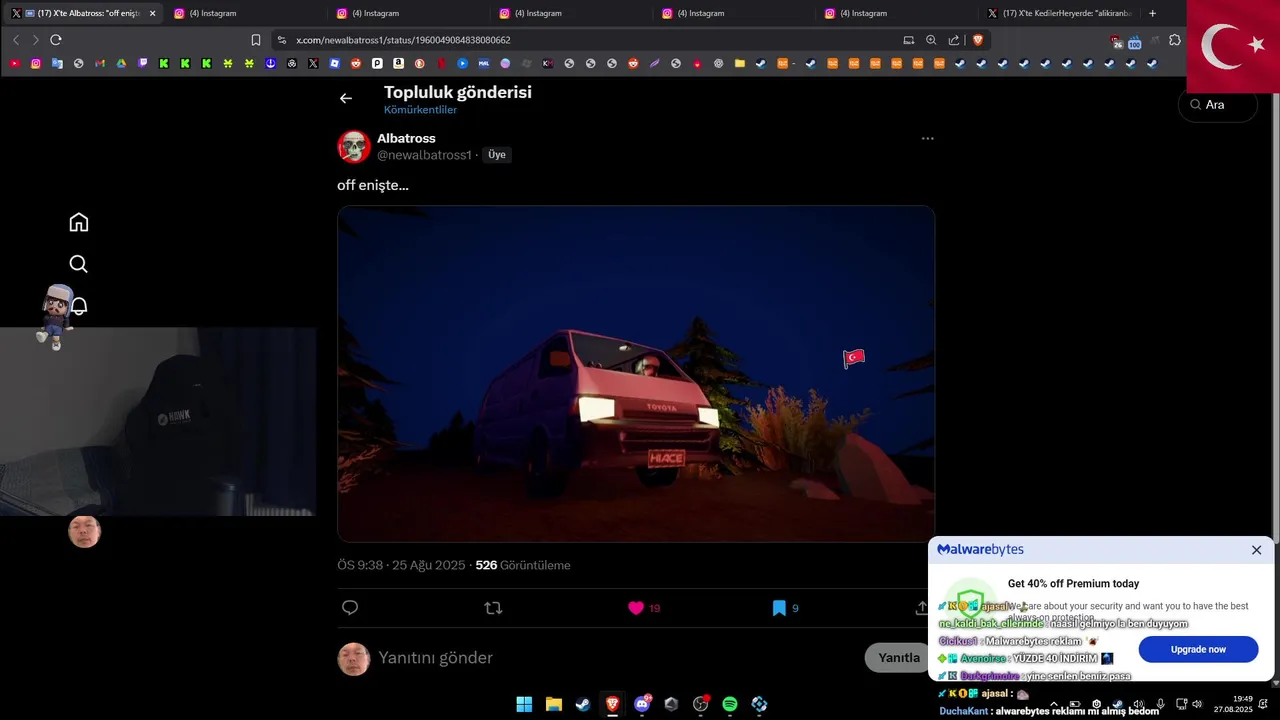The height and width of the screenshot is (720, 1280).
Task: Open YouTube bookmark in bookmarks bar
Action: 14,63
